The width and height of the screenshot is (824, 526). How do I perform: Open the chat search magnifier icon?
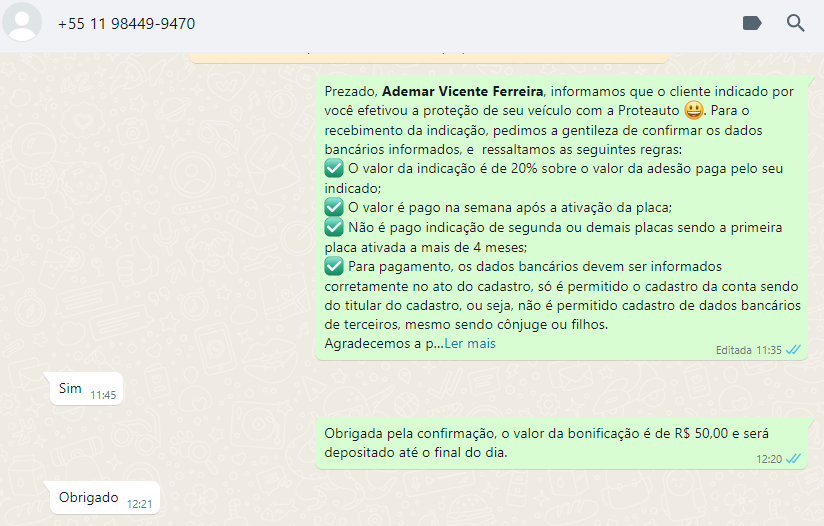tap(796, 23)
